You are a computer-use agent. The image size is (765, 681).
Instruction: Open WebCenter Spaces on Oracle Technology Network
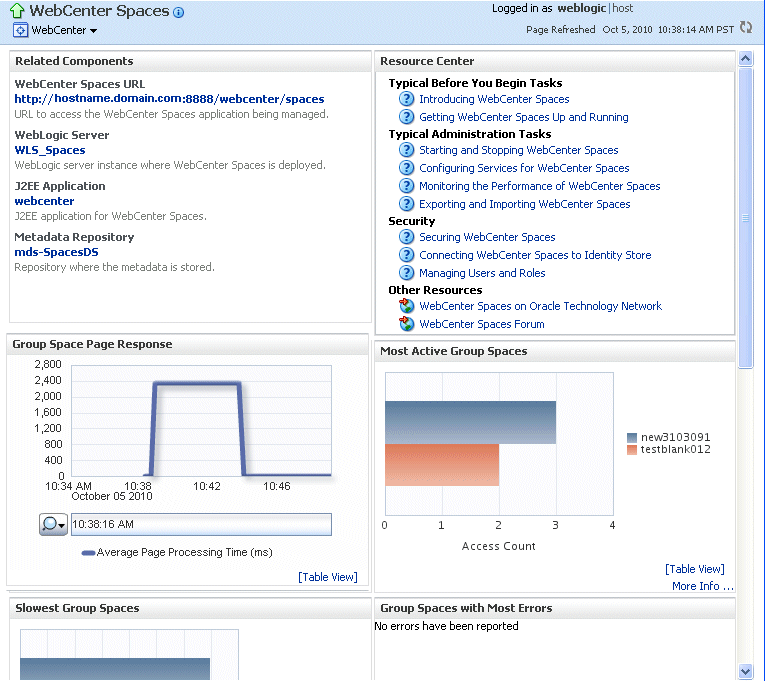(x=541, y=306)
